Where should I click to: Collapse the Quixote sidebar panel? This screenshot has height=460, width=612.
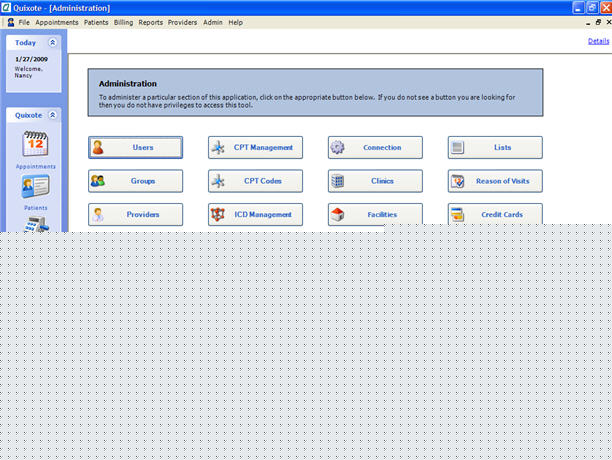(x=52, y=115)
